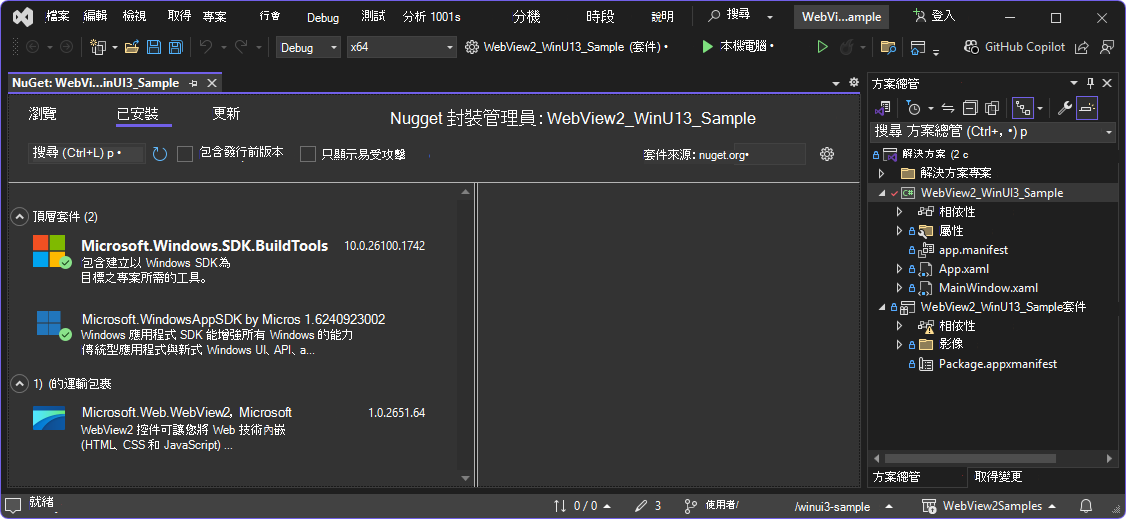Expand the 影像 folder node
This screenshot has height=519, width=1126.
pos(899,345)
